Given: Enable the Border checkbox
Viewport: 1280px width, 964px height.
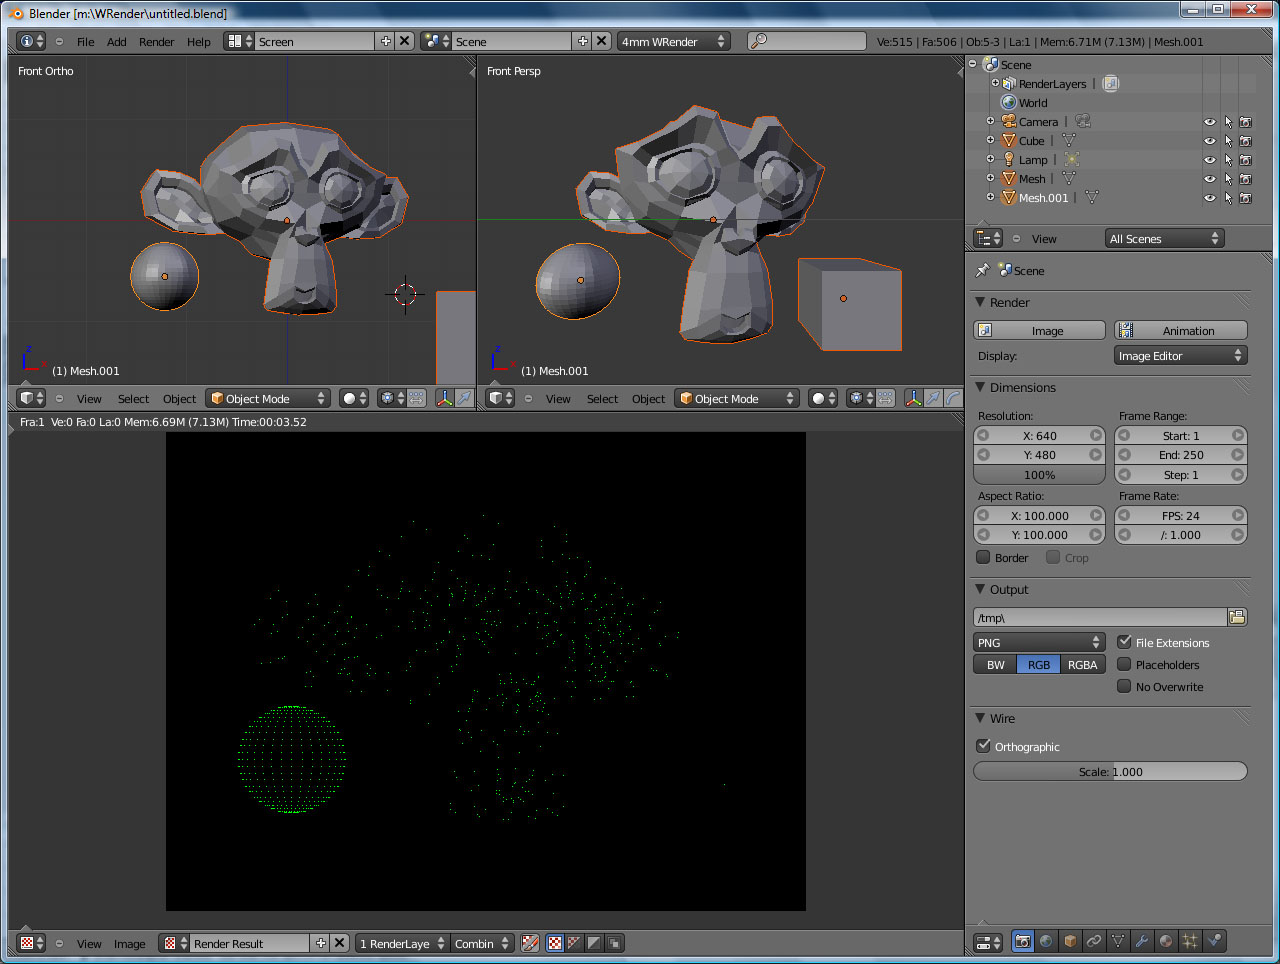Looking at the screenshot, I should point(983,558).
